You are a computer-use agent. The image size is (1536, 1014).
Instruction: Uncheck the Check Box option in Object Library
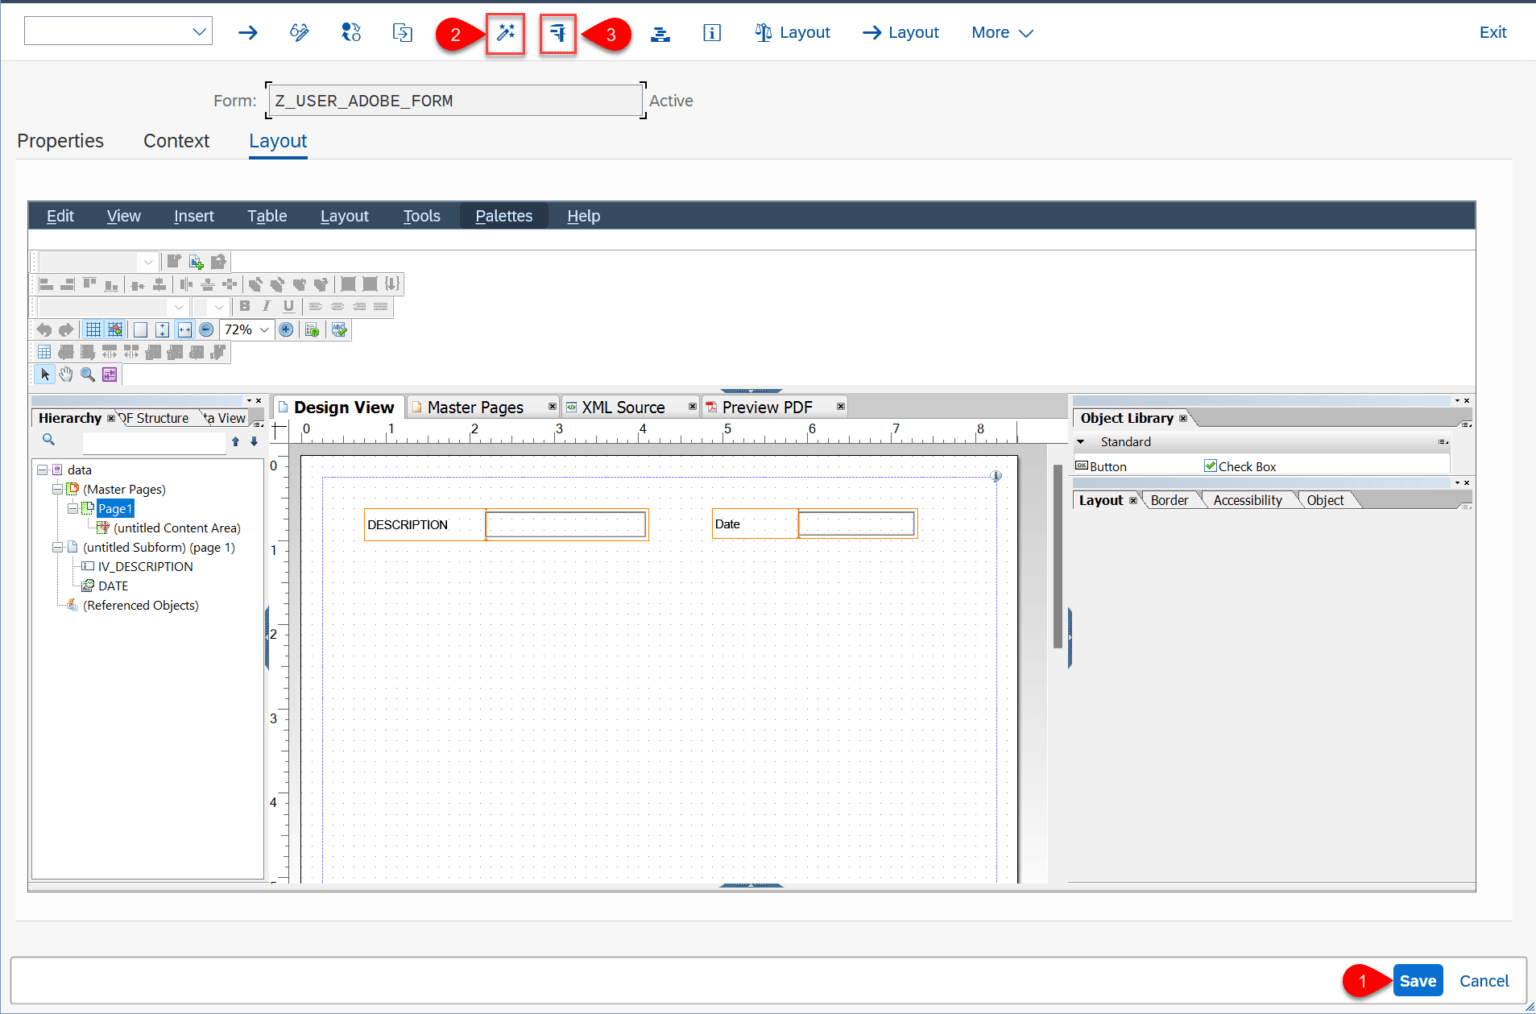tap(1211, 466)
